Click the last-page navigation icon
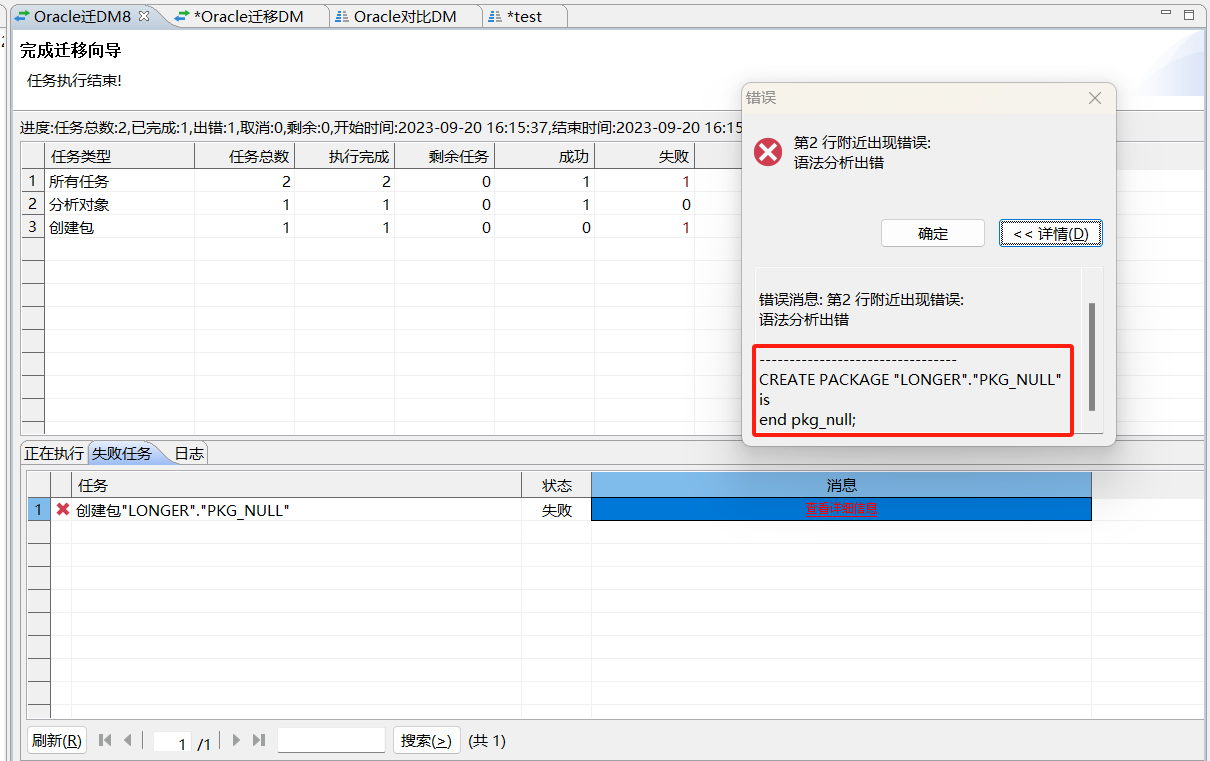The image size is (1210, 761). [259, 740]
